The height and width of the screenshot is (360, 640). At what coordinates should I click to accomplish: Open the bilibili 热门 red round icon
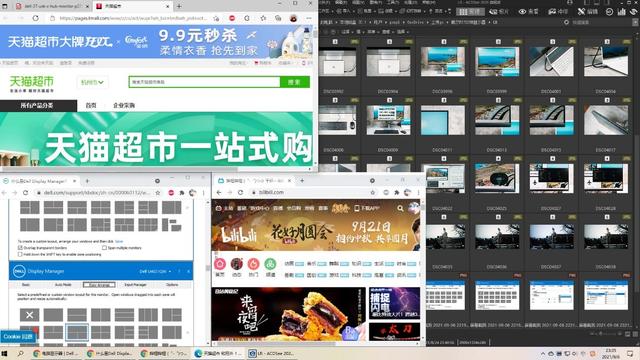253,264
